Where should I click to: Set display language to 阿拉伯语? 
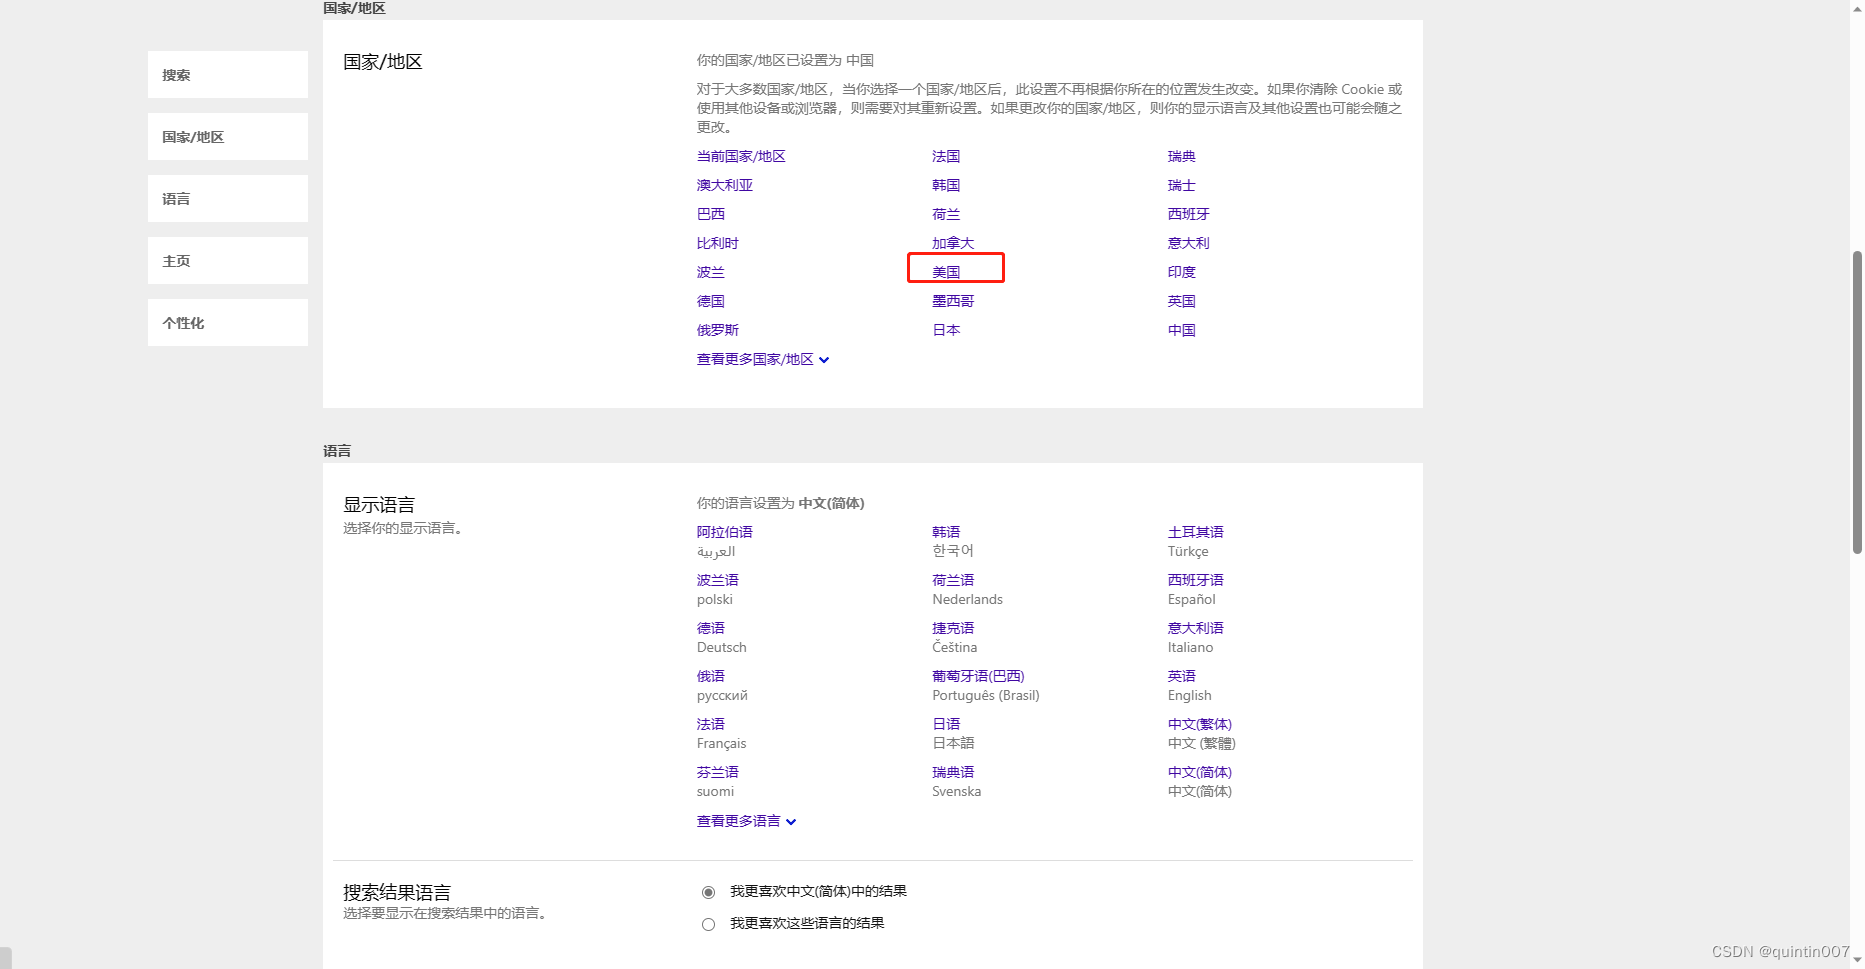tap(725, 532)
